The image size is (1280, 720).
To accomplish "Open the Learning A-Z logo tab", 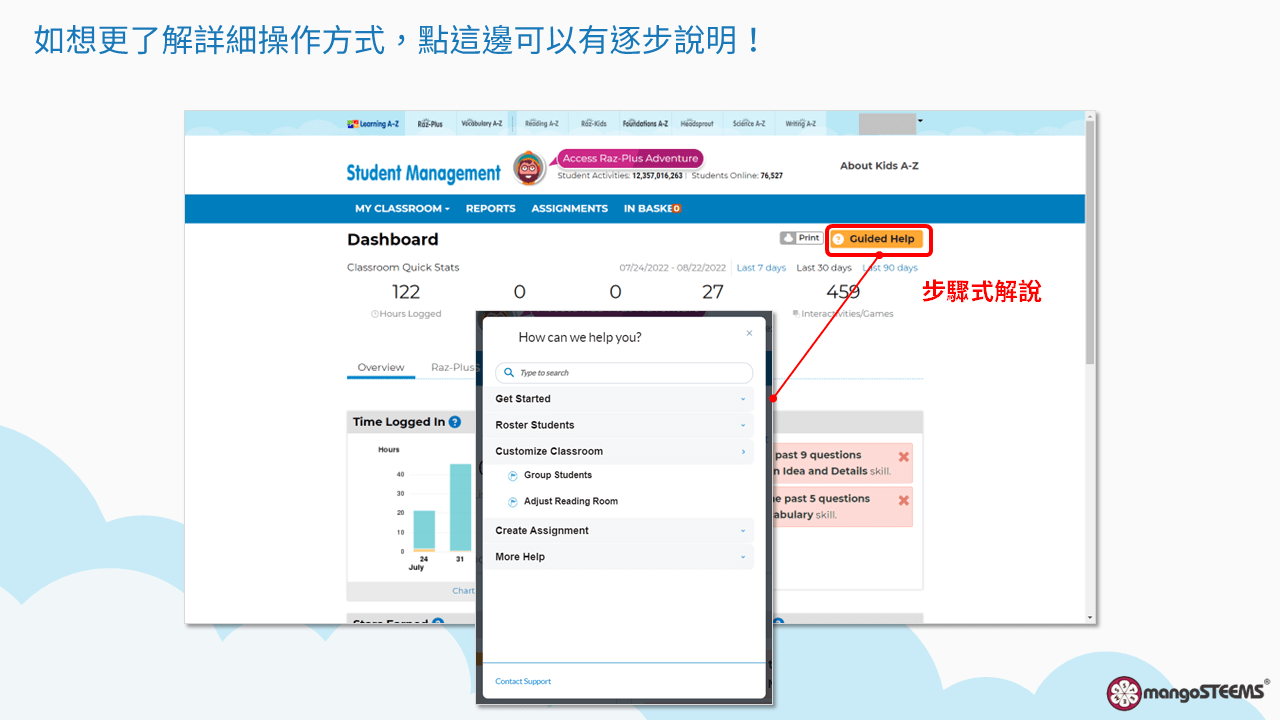I will (373, 124).
